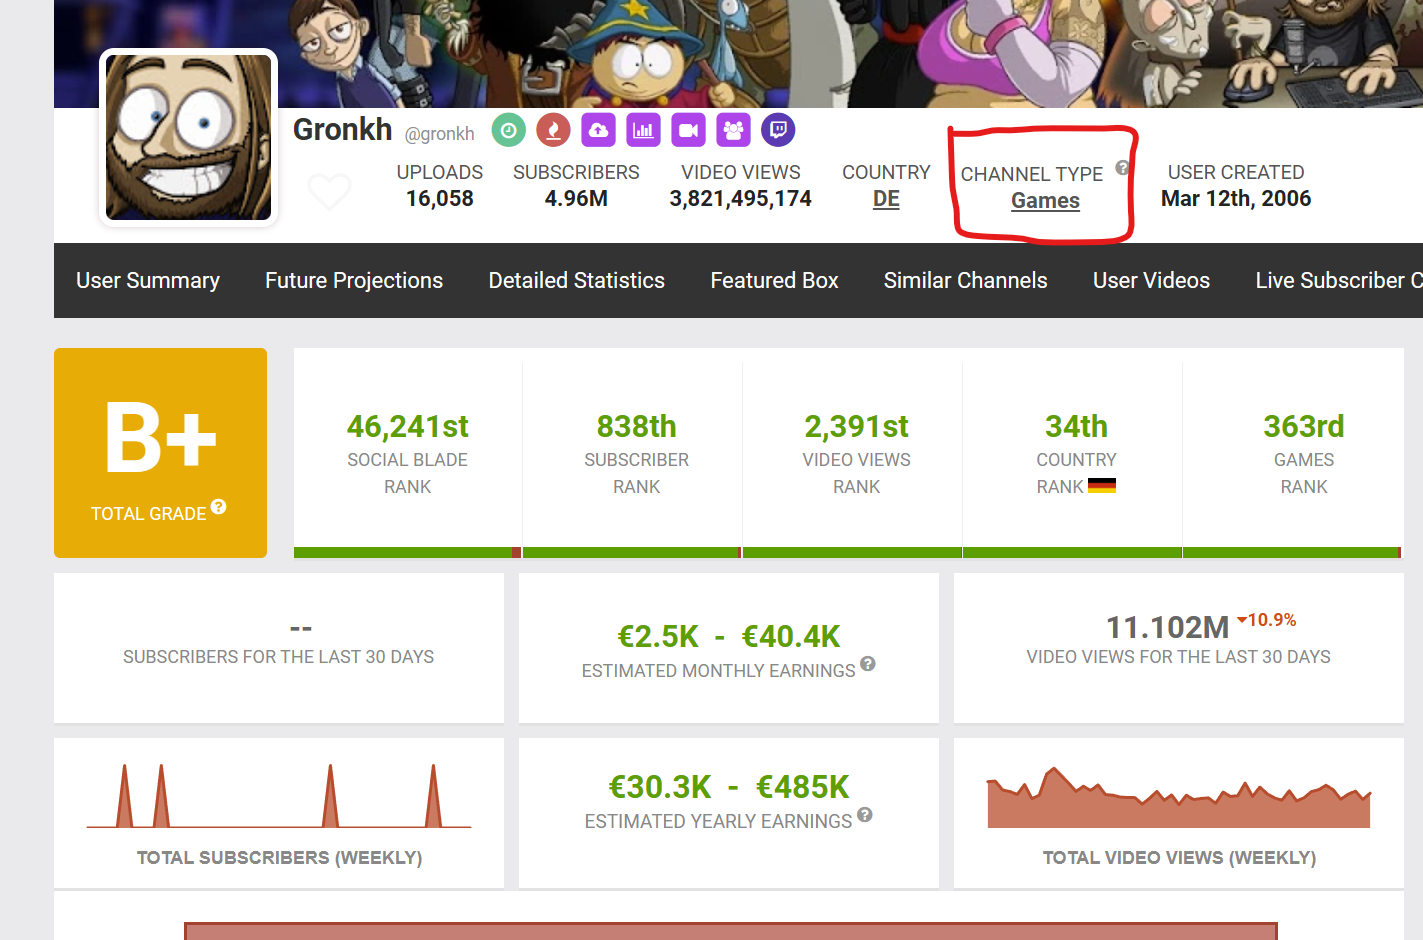Screen dimensions: 1423x940
Task: Go to Detailed Statistics tab
Action: [x=576, y=281]
